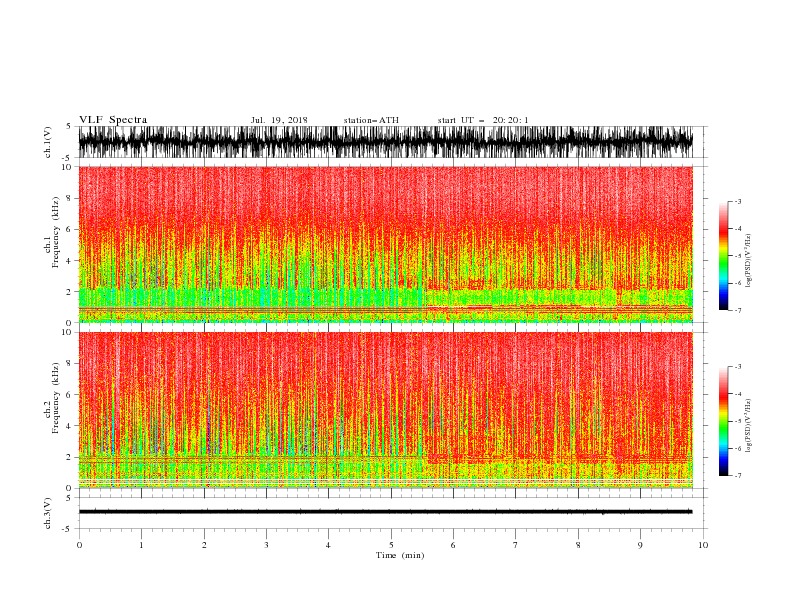792x612 pixels.
Task: Click the "0" tick on the time axis
Action: pos(79,545)
